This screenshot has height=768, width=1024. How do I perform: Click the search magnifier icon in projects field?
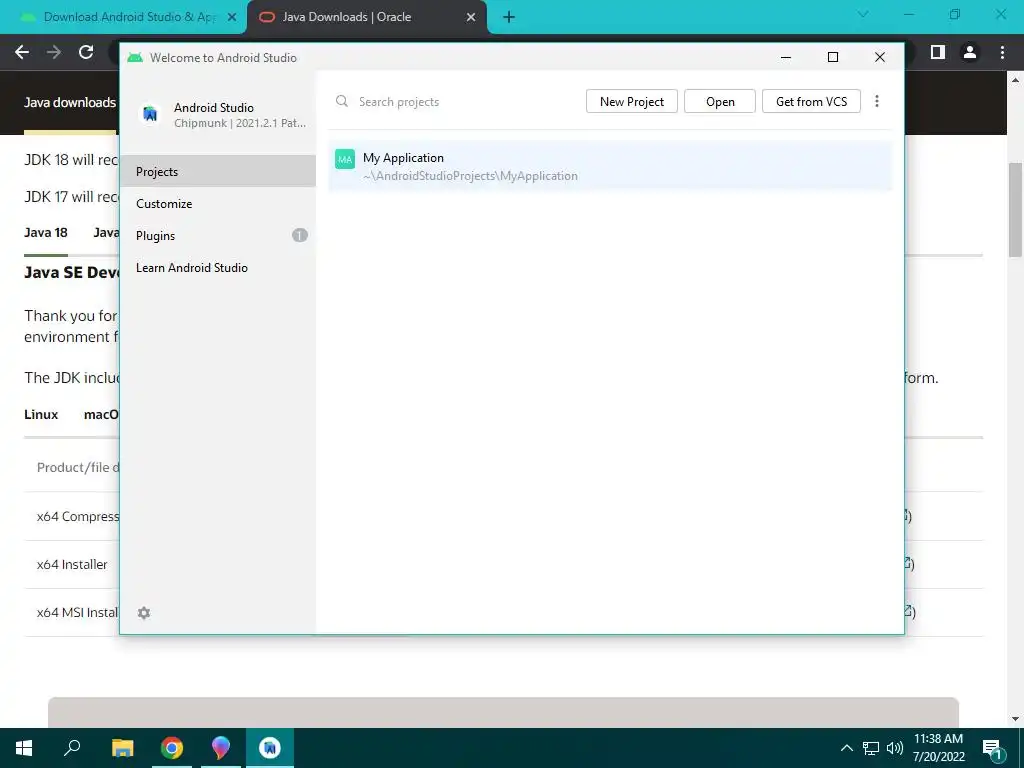point(342,101)
